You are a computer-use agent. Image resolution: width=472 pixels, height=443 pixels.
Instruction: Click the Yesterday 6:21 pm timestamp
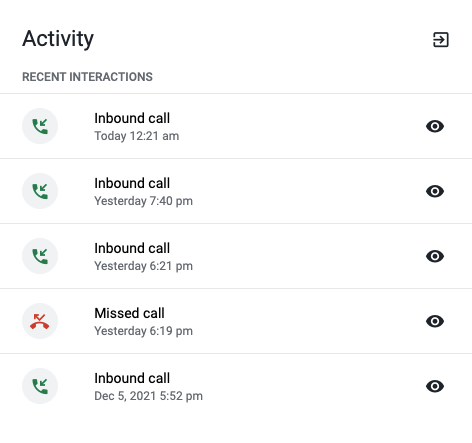(143, 266)
